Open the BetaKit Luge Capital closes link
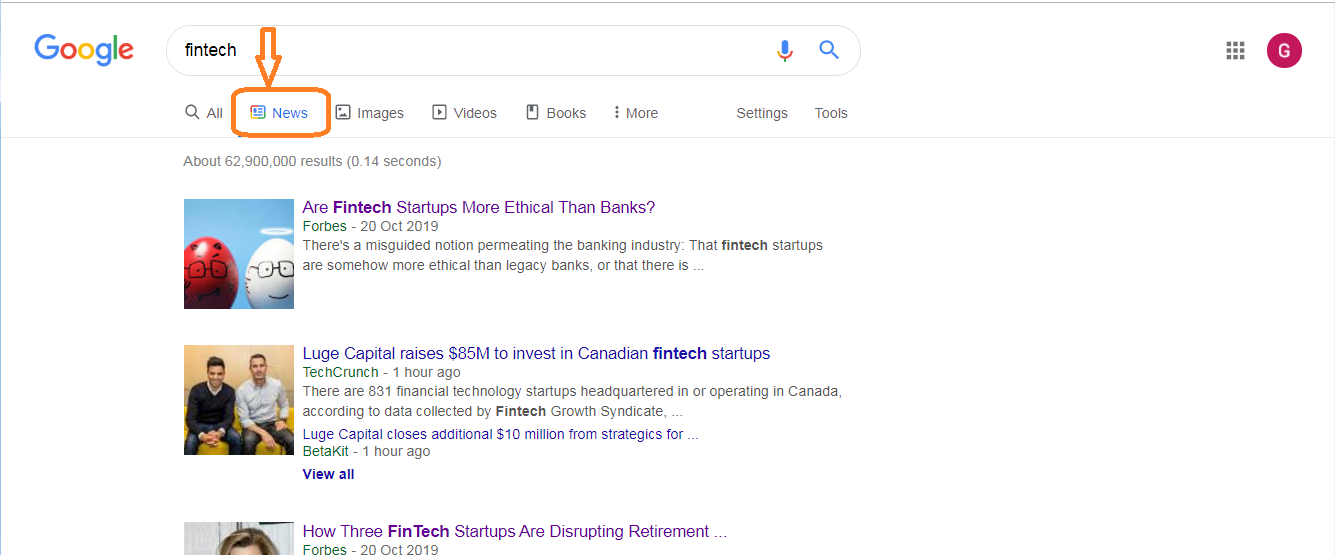 pyautogui.click(x=500, y=434)
